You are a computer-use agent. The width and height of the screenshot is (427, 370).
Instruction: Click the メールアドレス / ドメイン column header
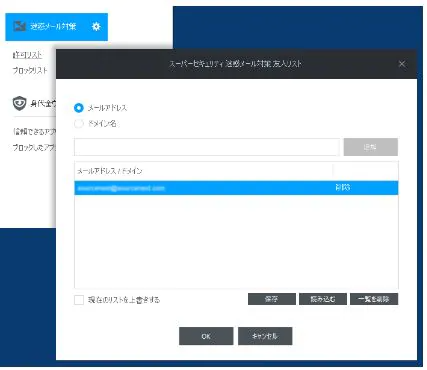click(x=203, y=171)
